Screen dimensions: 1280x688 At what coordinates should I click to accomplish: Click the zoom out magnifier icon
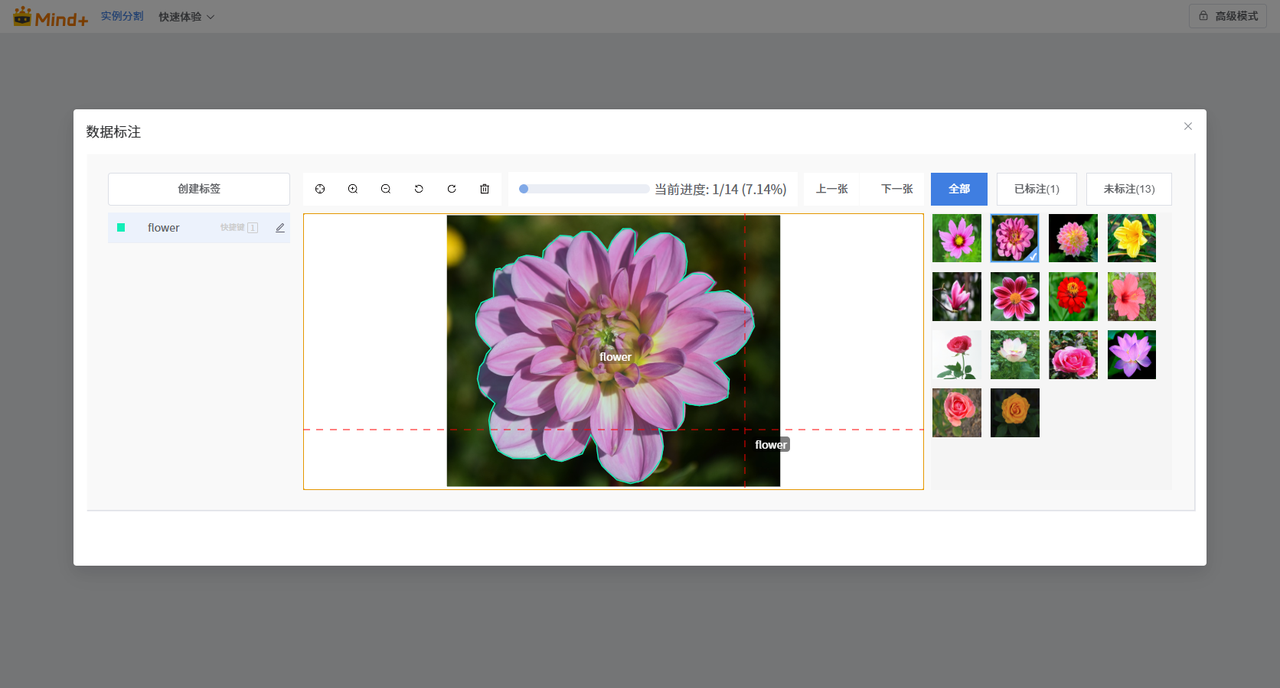[386, 189]
